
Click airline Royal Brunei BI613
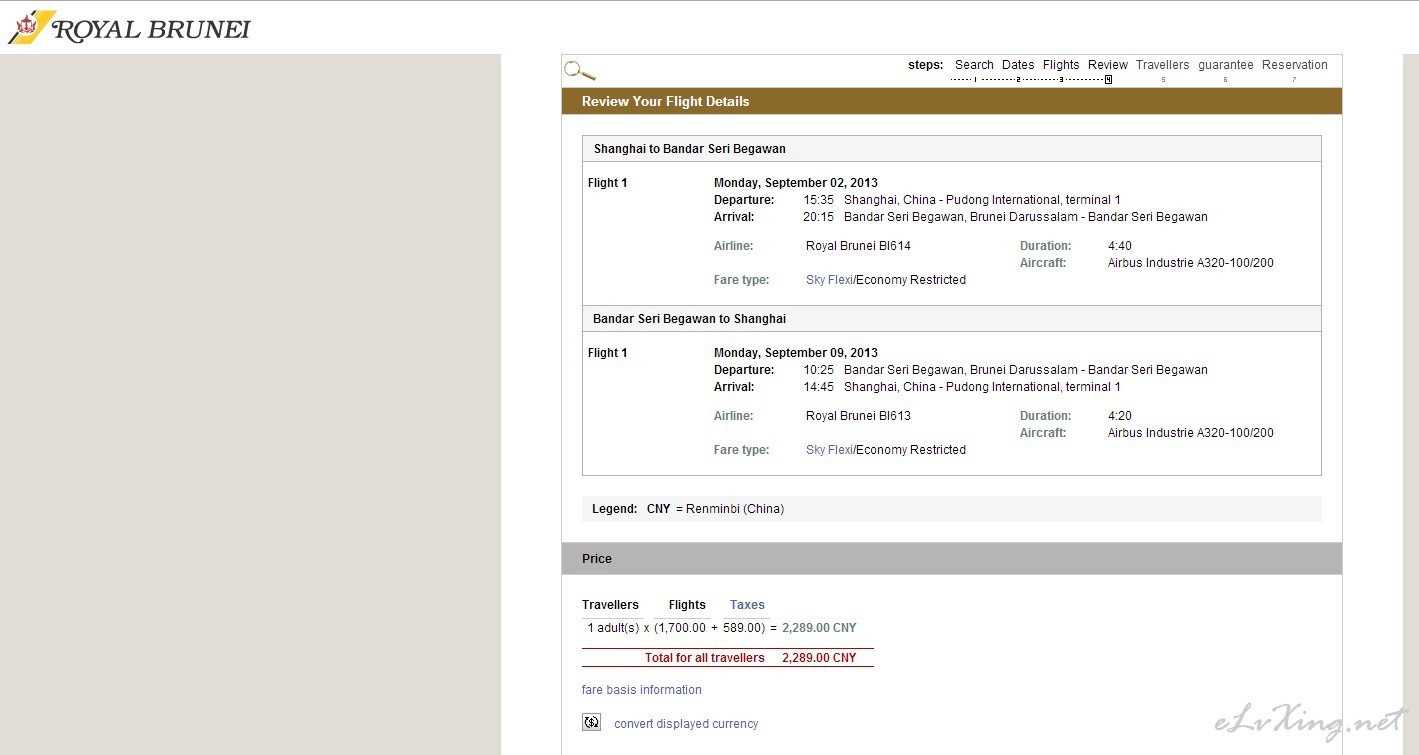point(858,416)
